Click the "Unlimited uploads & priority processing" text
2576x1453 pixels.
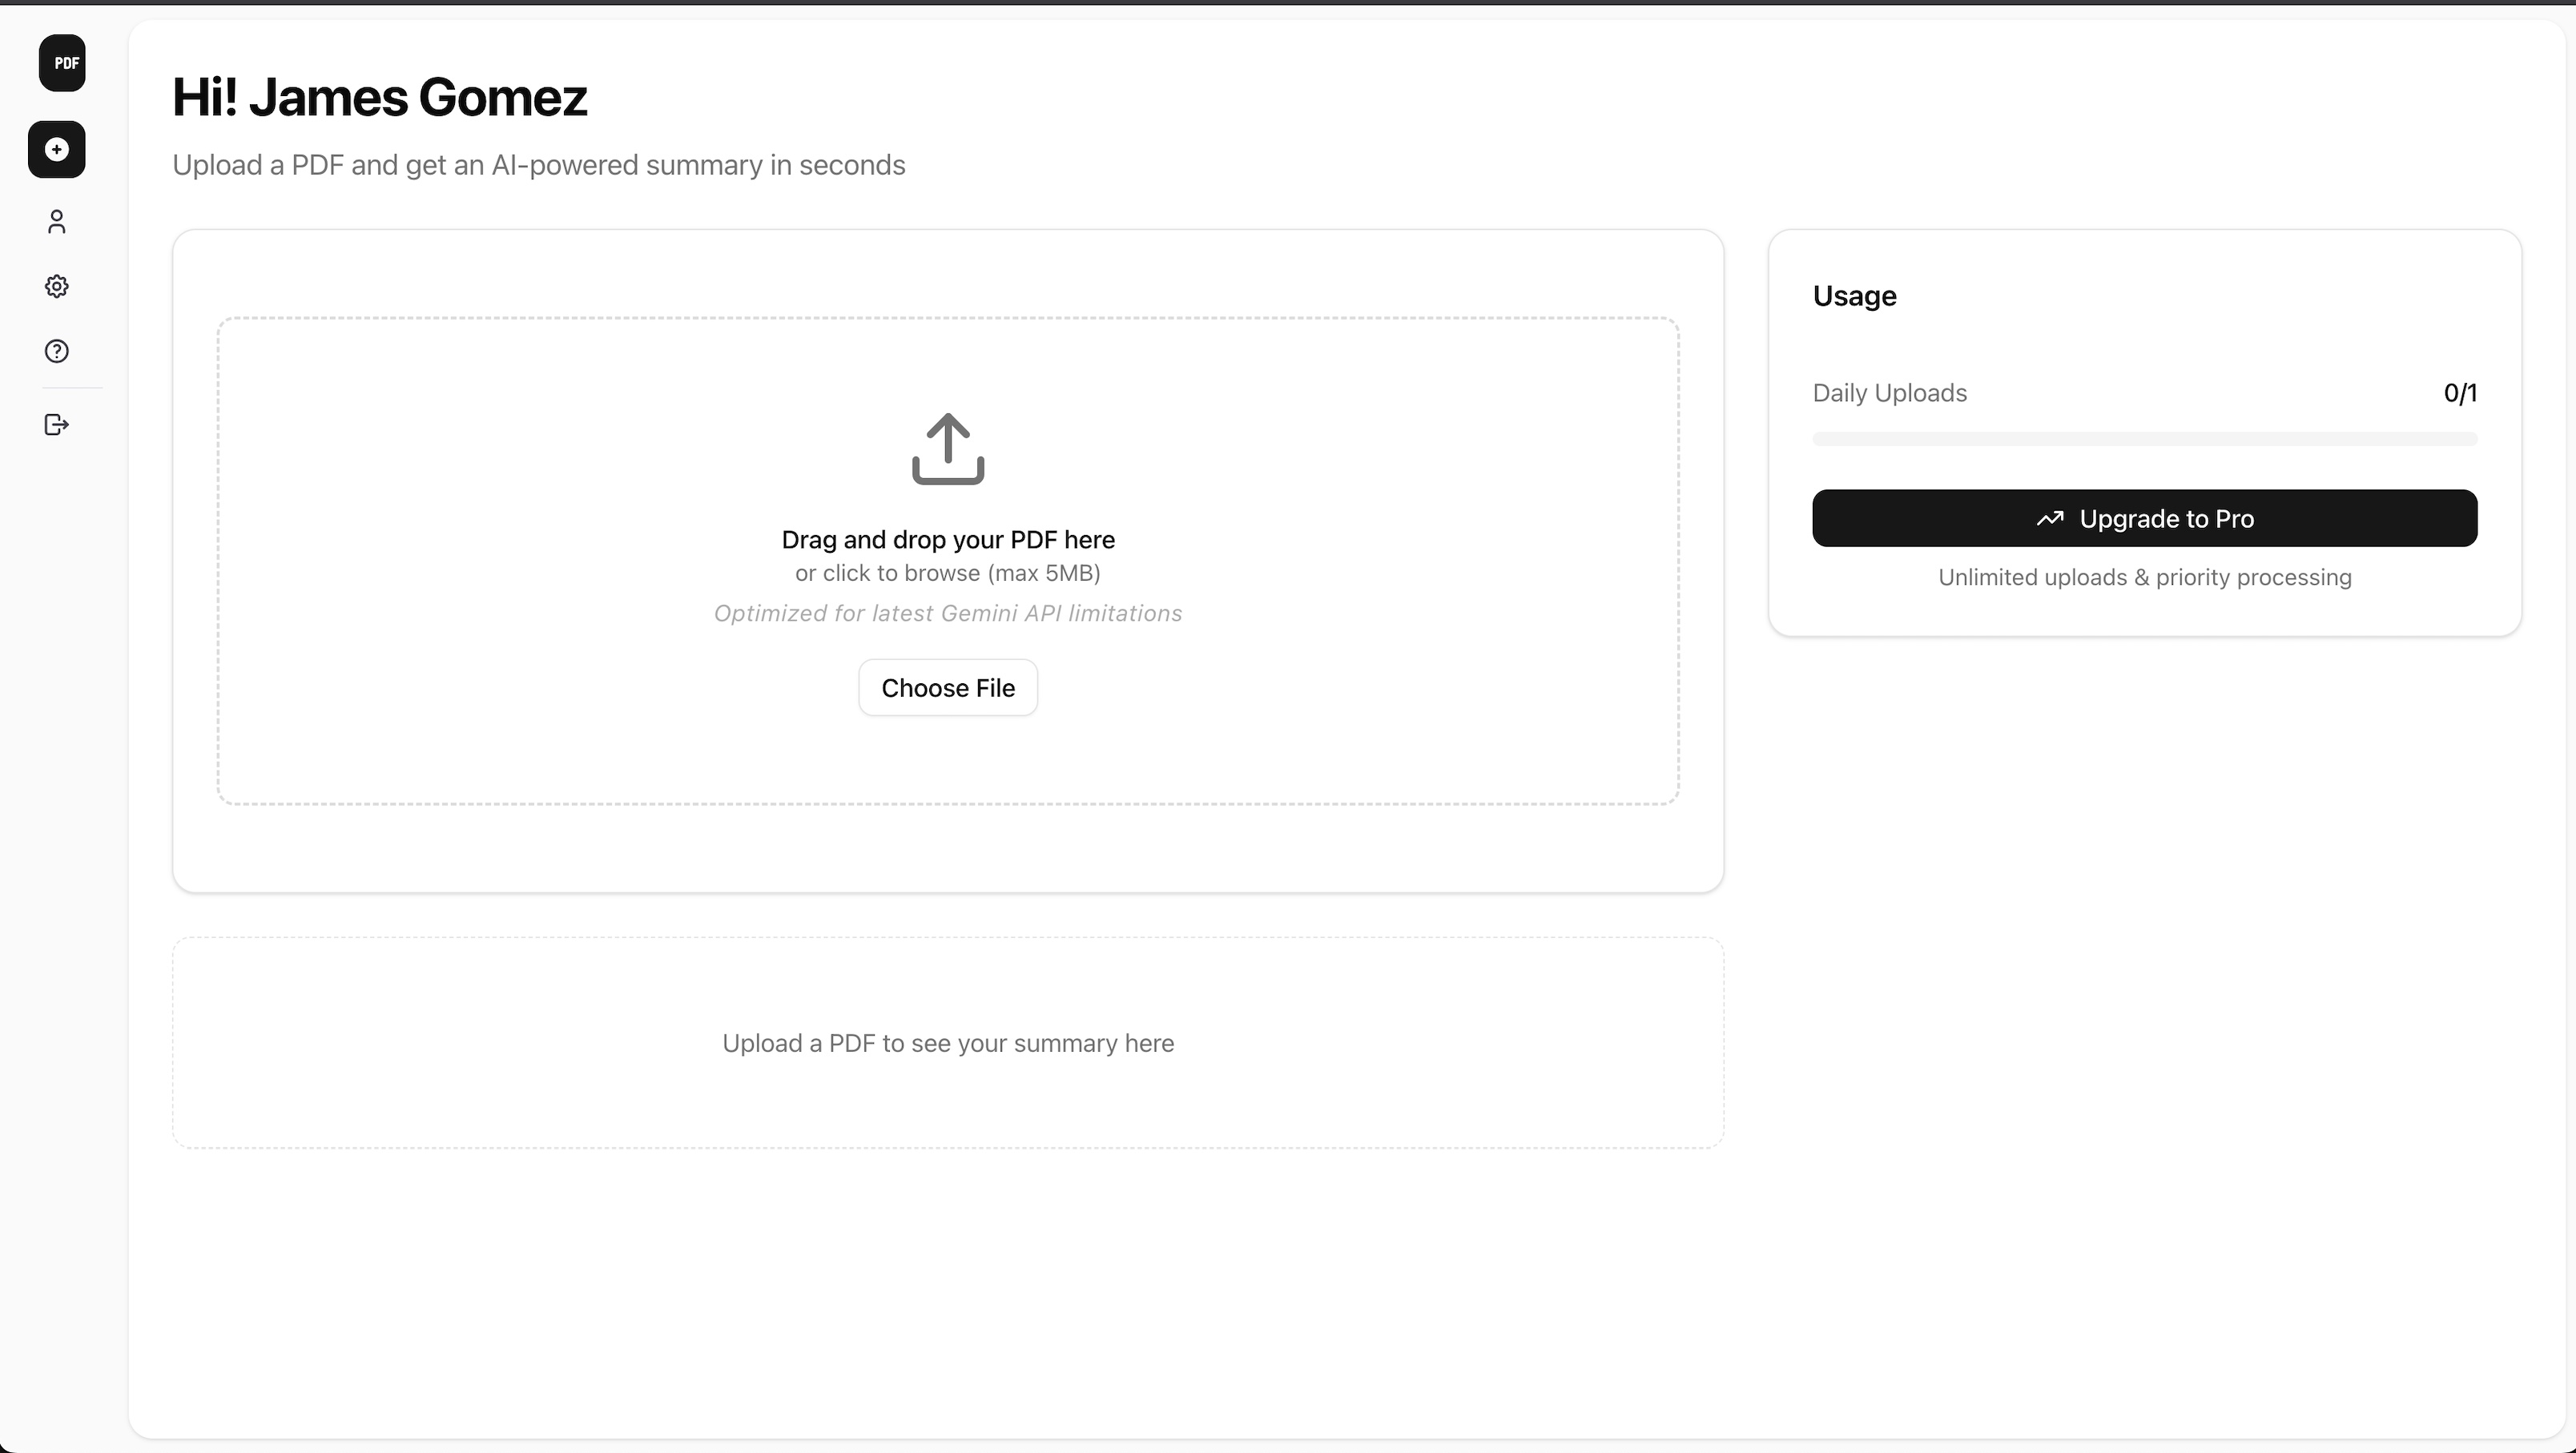pyautogui.click(x=2144, y=577)
